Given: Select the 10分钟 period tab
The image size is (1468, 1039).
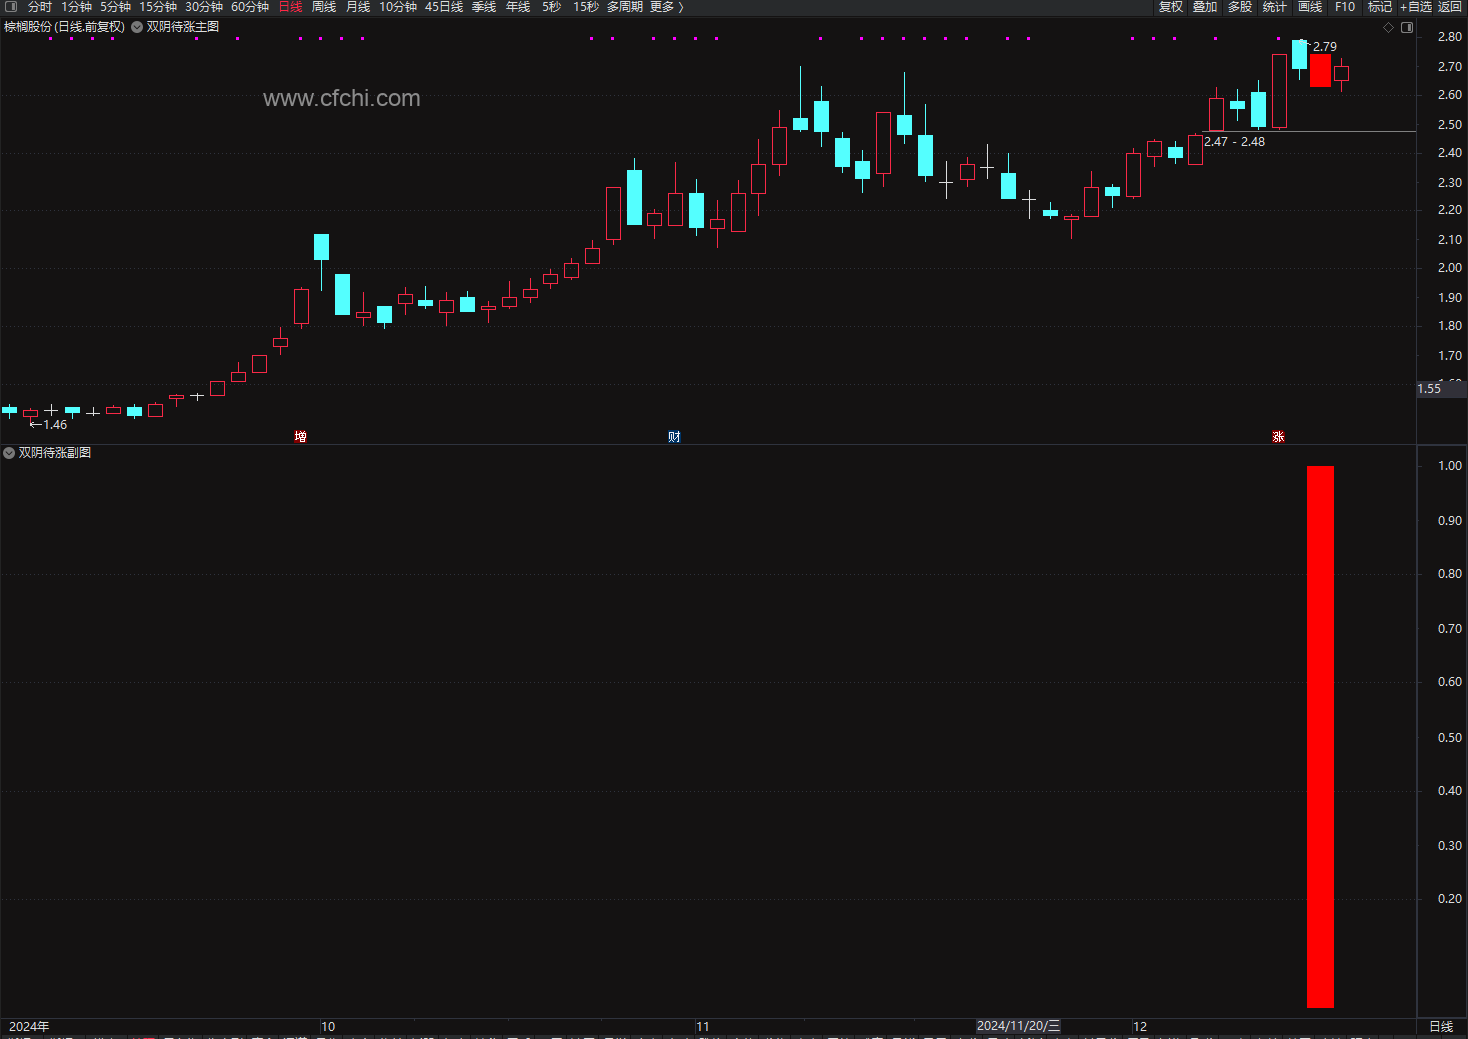Looking at the screenshot, I should coord(398,7).
